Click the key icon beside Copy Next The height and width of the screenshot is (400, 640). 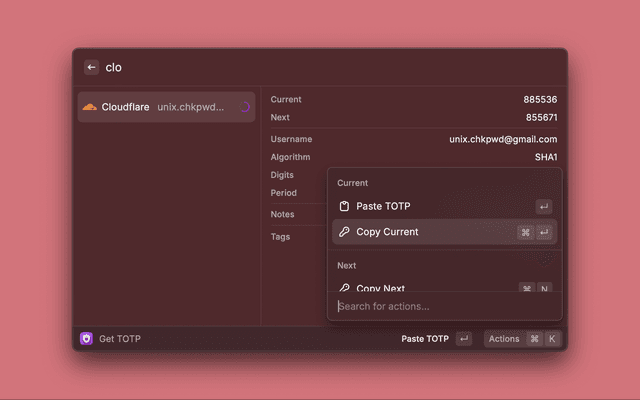coord(344,287)
